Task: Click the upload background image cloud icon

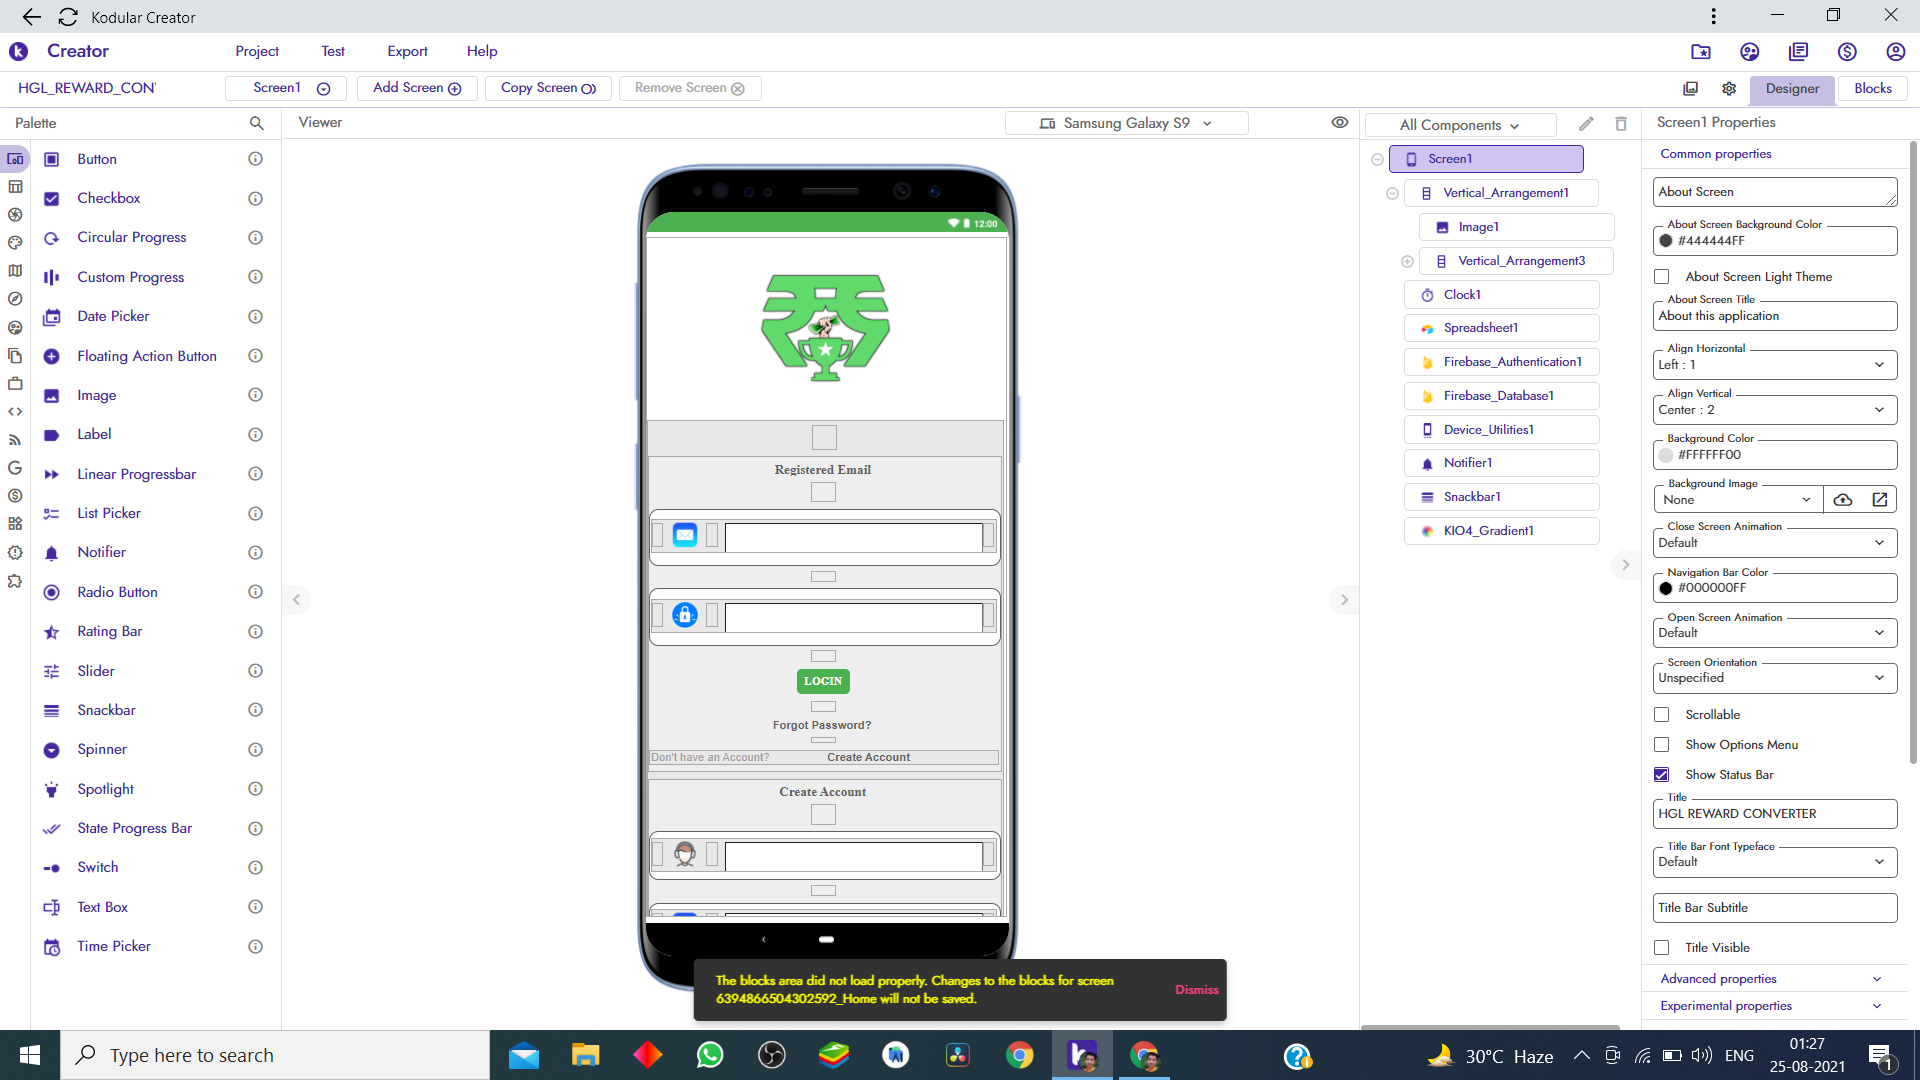Action: pos(1843,500)
